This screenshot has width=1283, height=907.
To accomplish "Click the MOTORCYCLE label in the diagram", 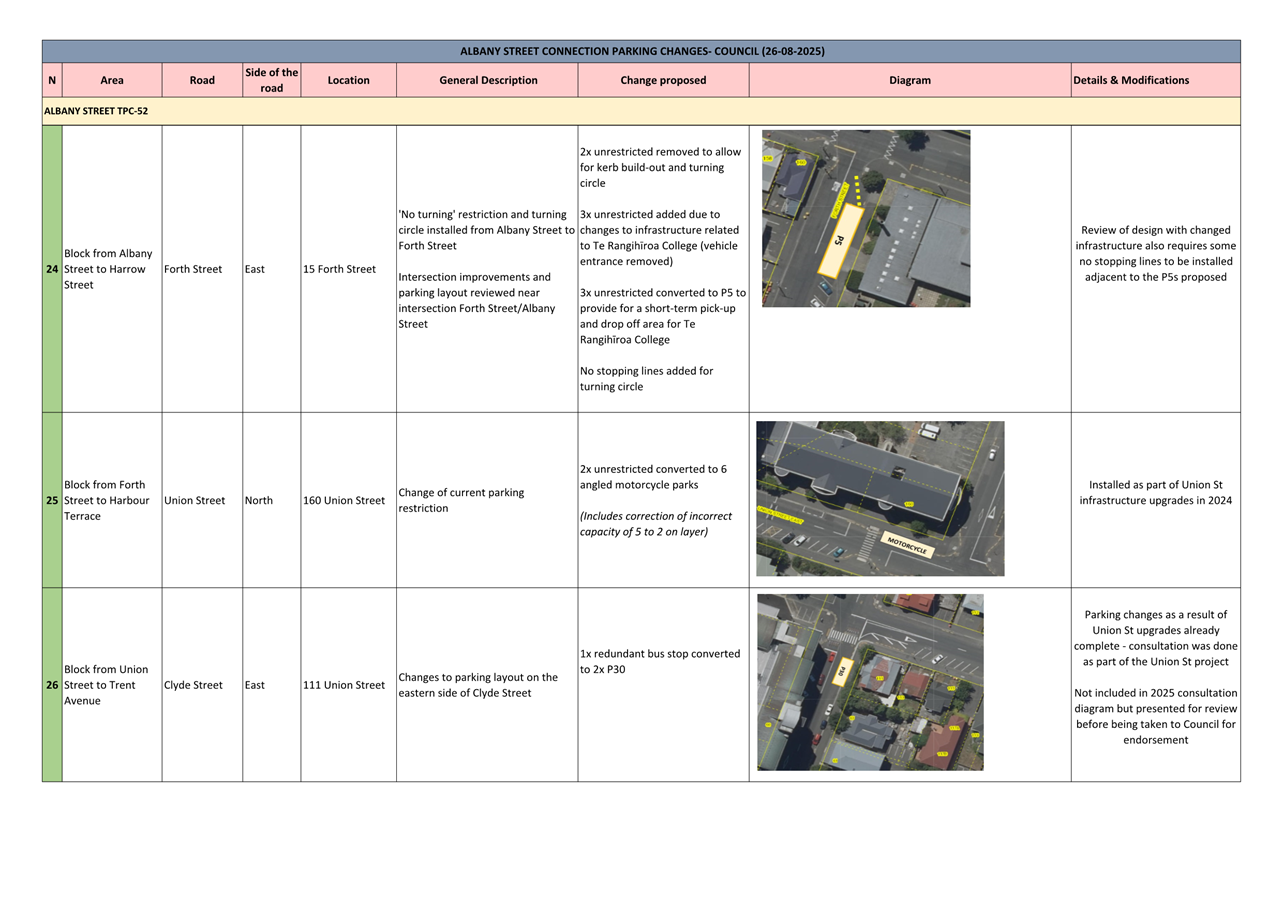I will [908, 545].
